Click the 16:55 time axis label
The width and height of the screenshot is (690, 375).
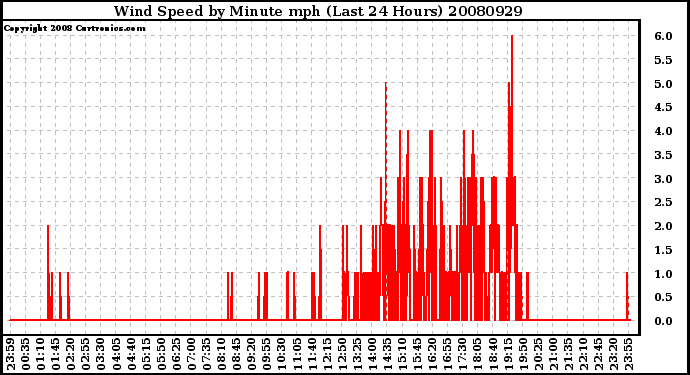click(x=447, y=354)
